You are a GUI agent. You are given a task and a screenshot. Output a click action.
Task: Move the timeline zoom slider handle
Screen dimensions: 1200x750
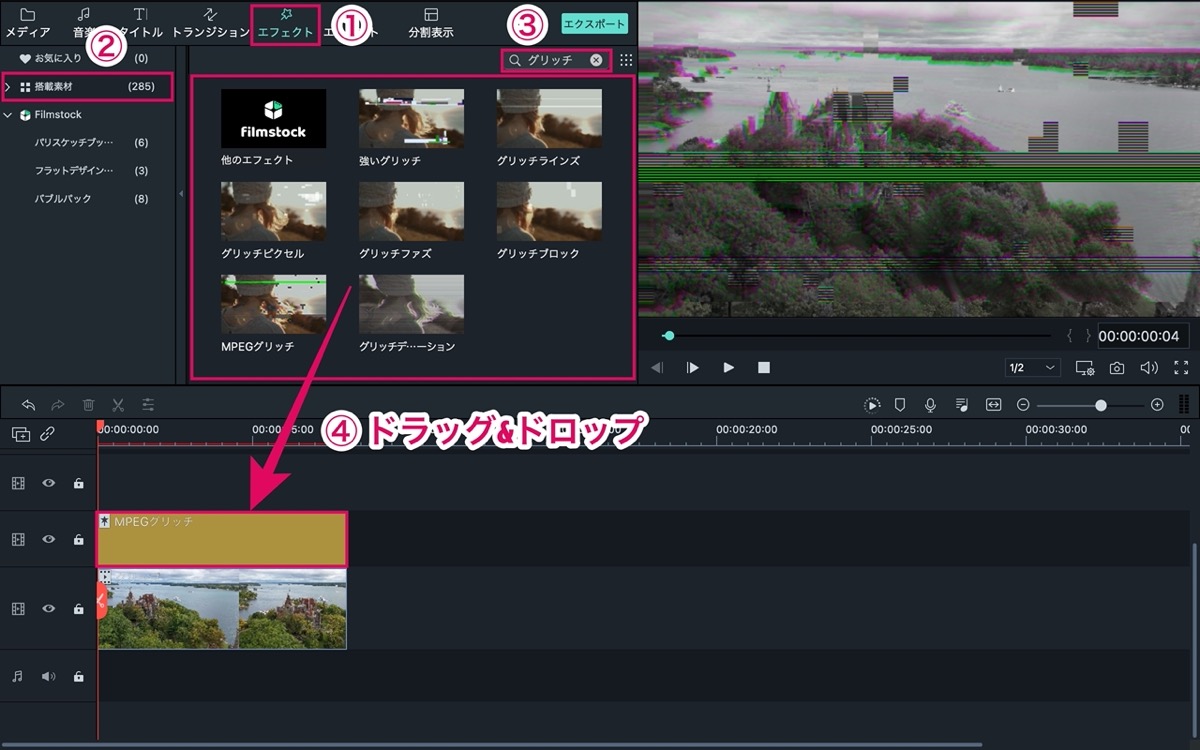coord(1101,405)
